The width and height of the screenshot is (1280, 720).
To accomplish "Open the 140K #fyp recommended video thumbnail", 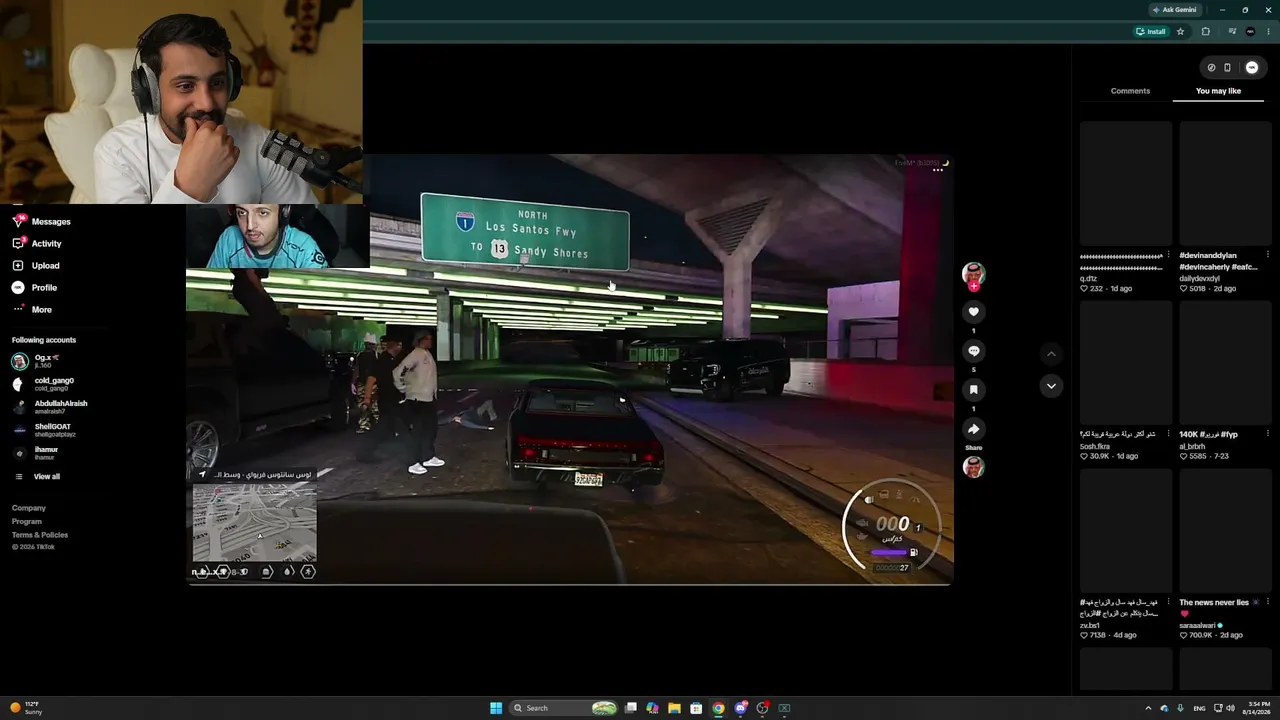I will [1225, 362].
